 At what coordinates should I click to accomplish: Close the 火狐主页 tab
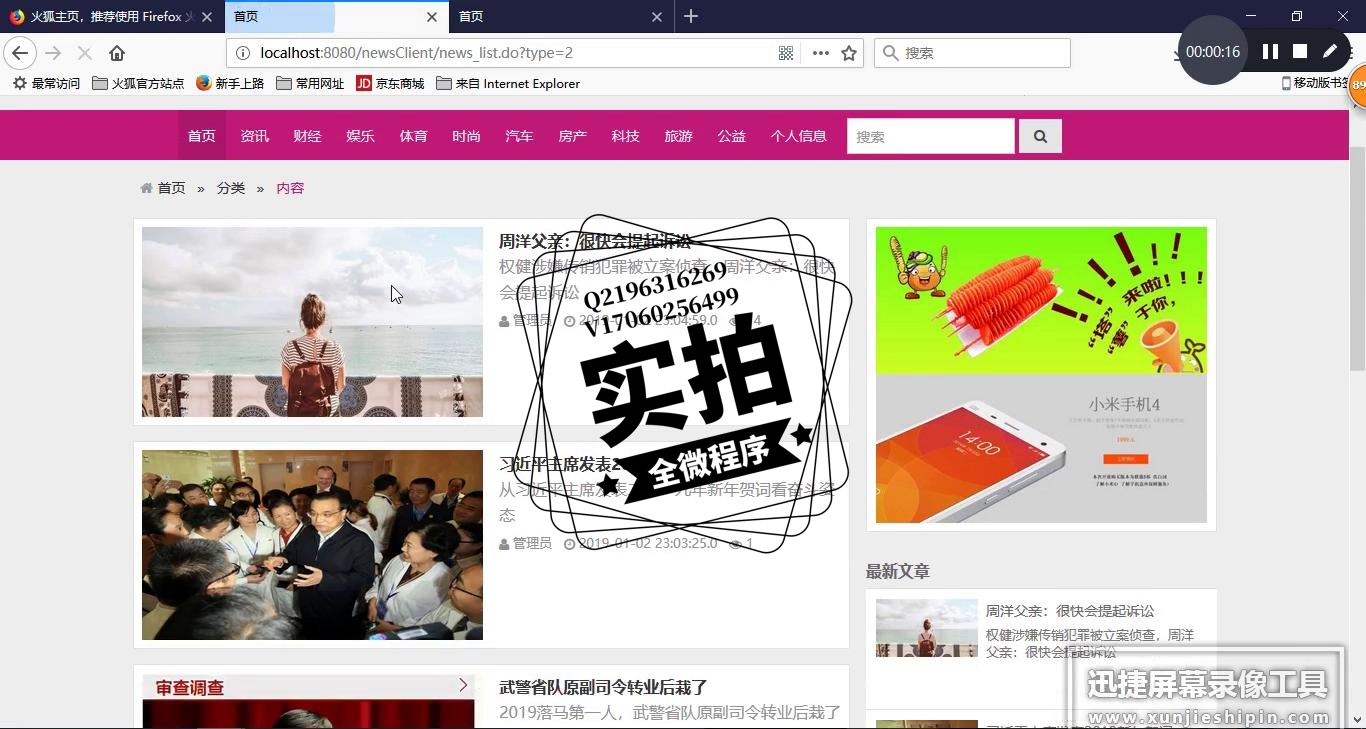pos(207,17)
